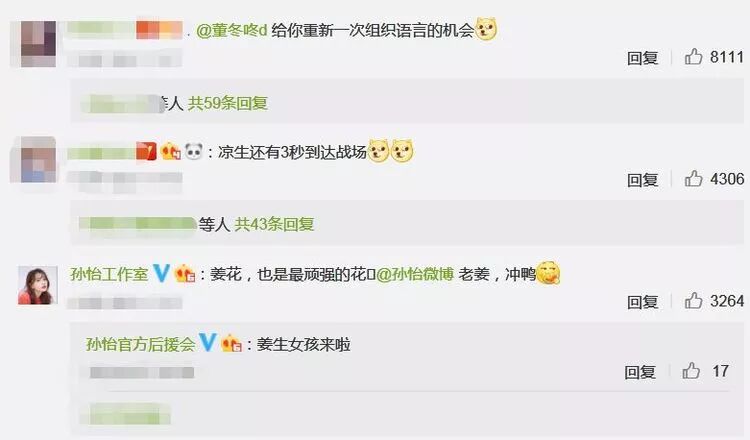
Task: Click the verified V badge beside 孙怡官方后援会
Action: (x=208, y=343)
